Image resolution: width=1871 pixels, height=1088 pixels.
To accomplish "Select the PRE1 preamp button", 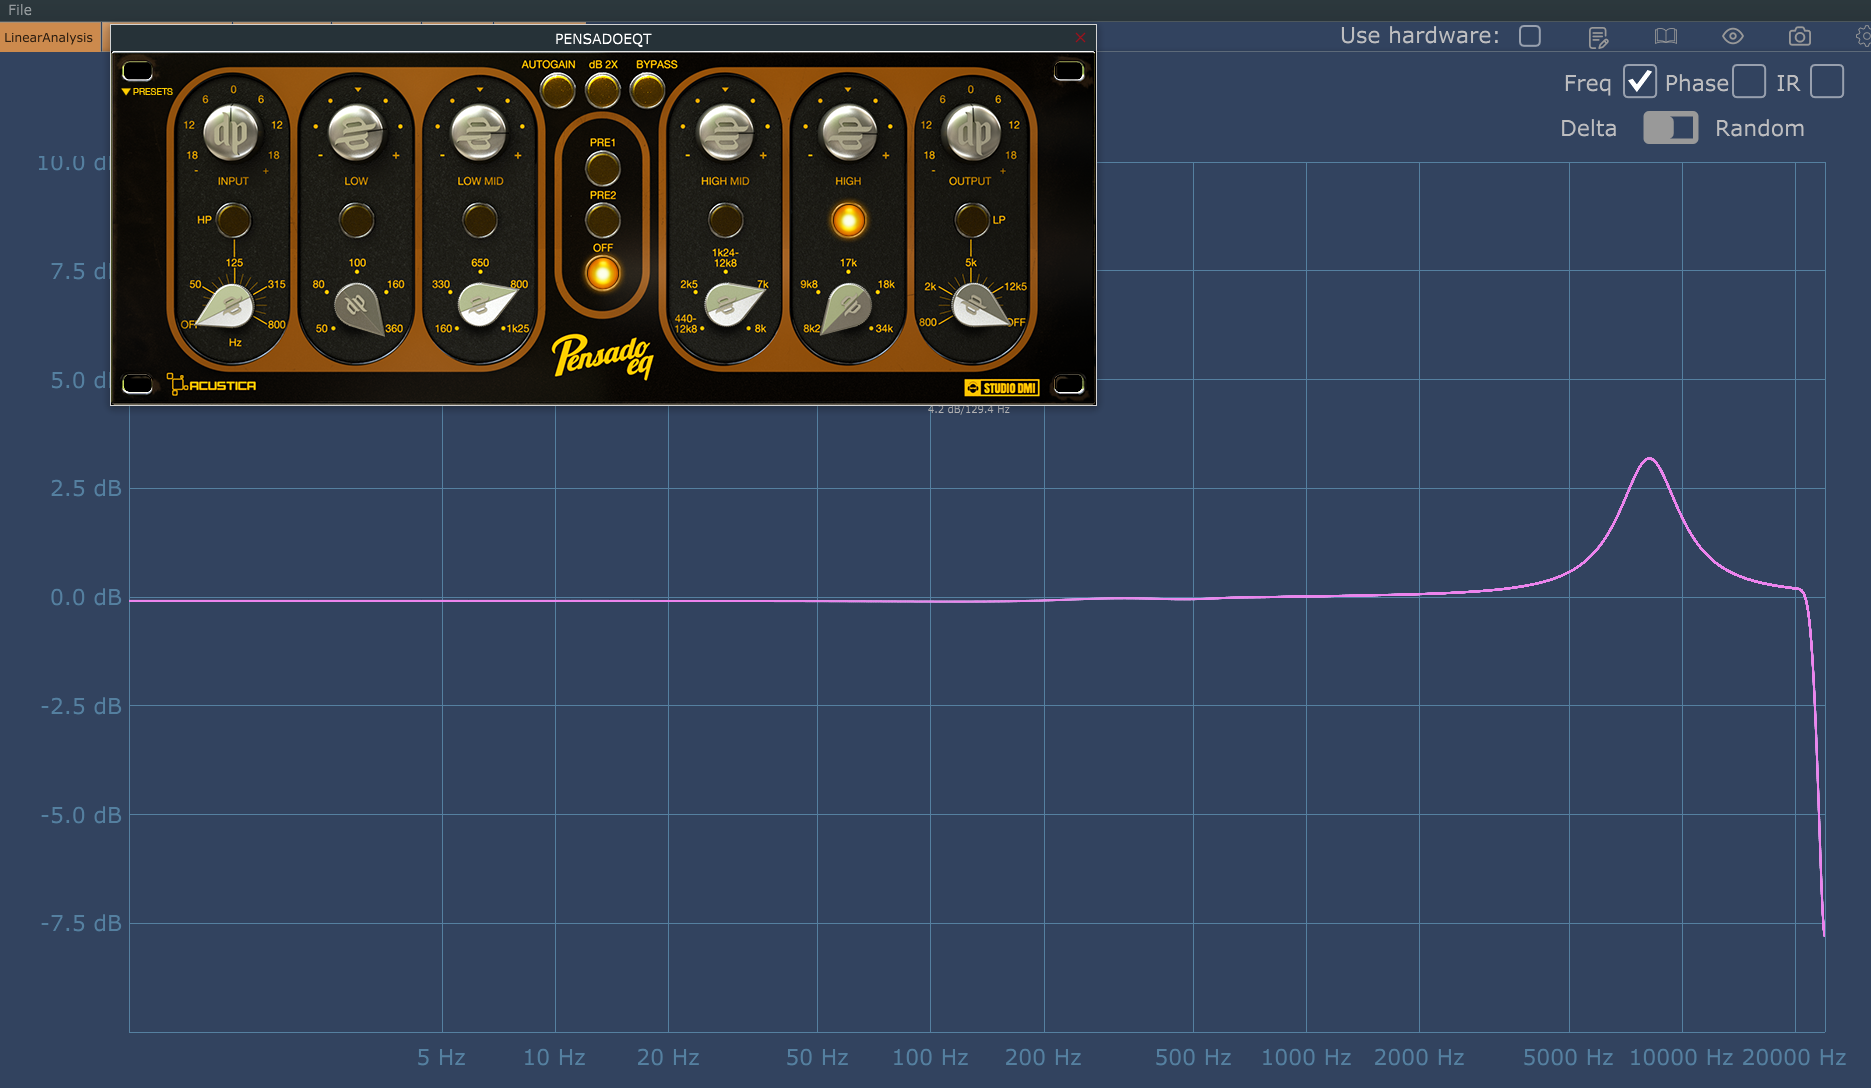I will coord(602,168).
